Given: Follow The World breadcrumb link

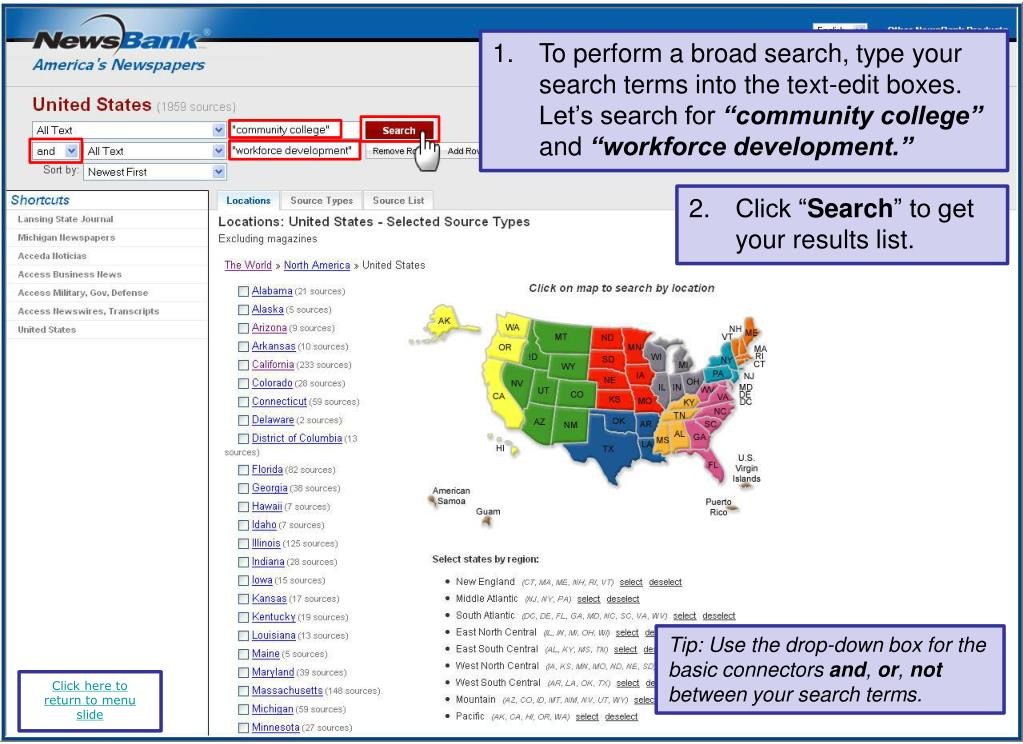Looking at the screenshot, I should click(248, 265).
